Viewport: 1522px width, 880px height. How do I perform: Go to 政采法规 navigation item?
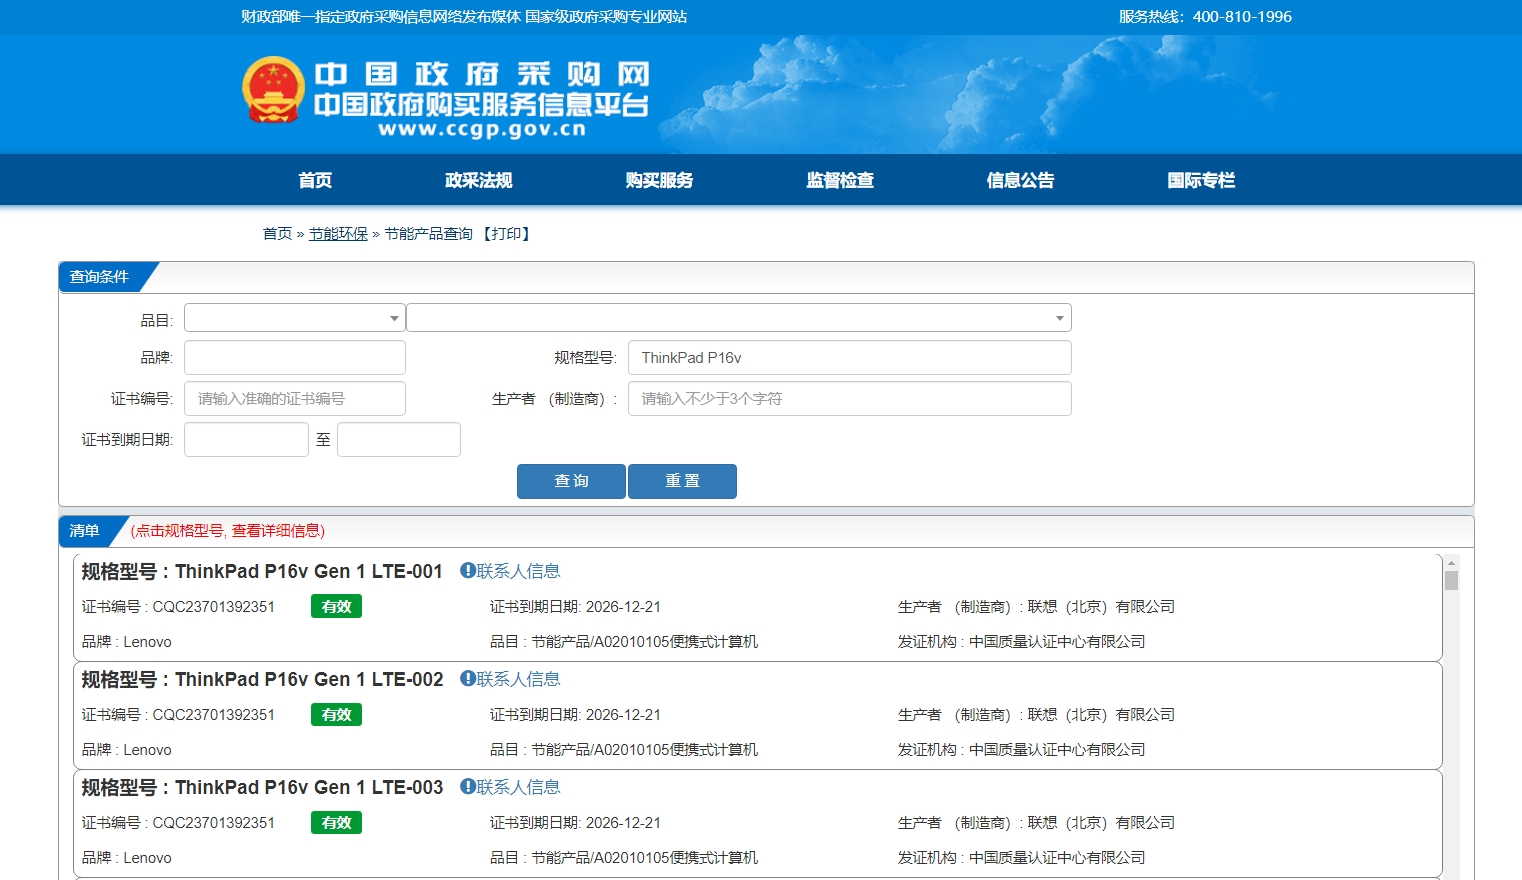478,180
